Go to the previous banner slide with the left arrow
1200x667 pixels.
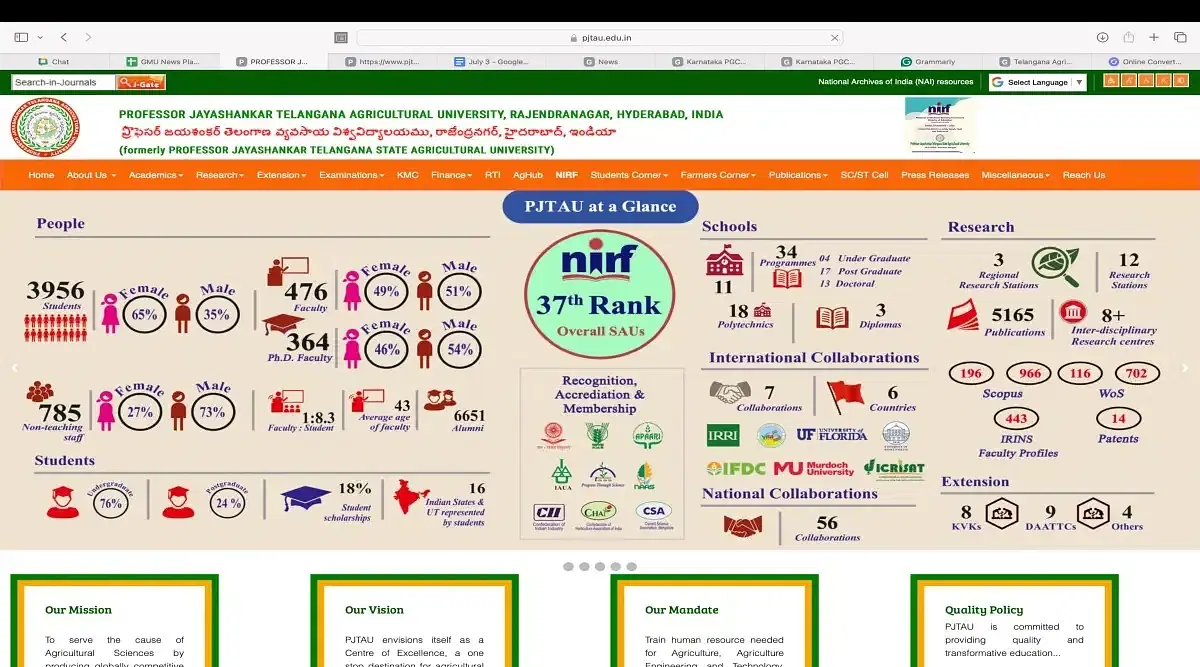[x=14, y=368]
